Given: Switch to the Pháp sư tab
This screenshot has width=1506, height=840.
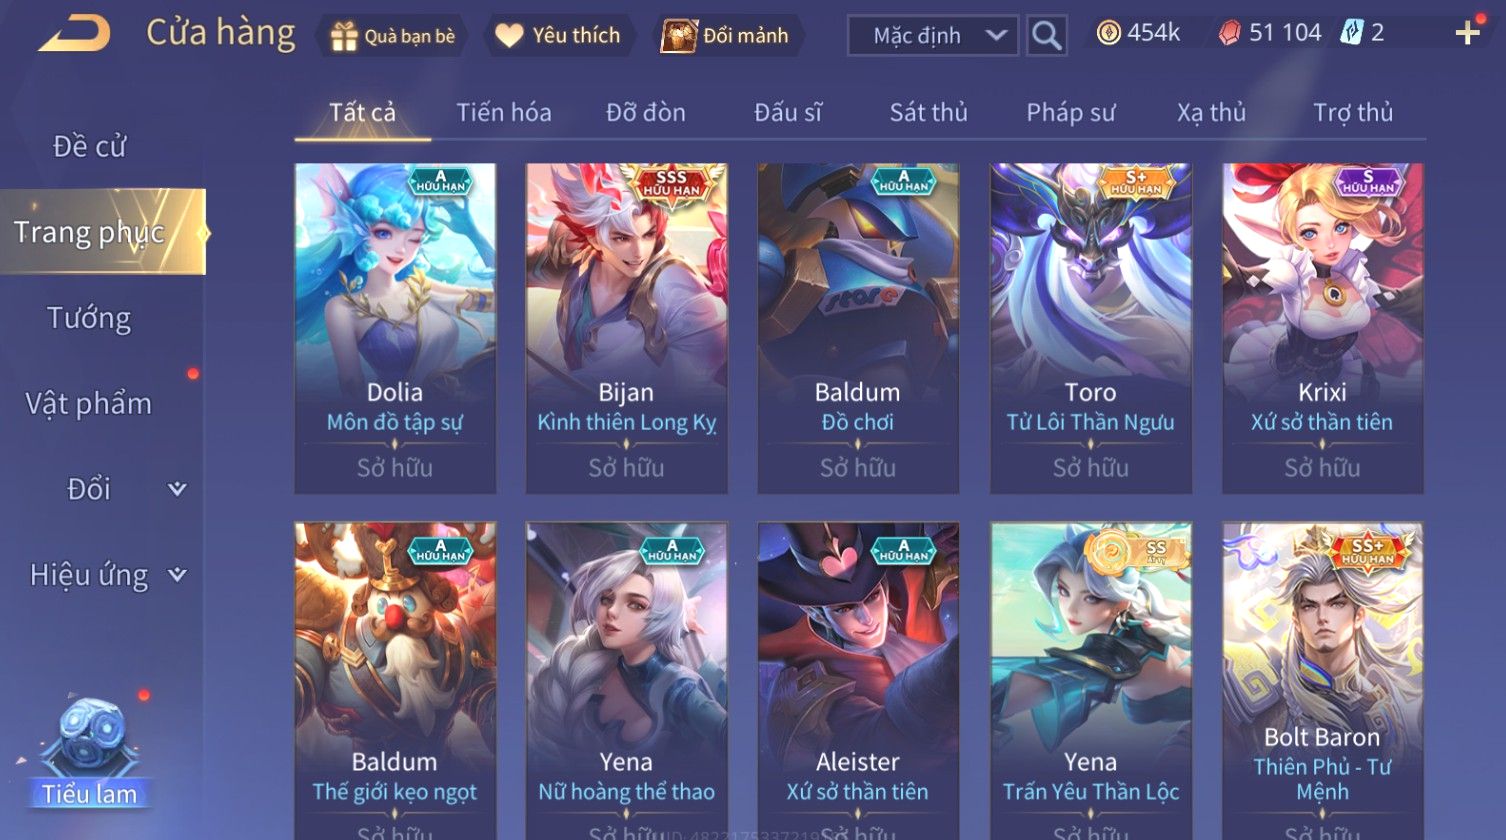Looking at the screenshot, I should click(1070, 112).
